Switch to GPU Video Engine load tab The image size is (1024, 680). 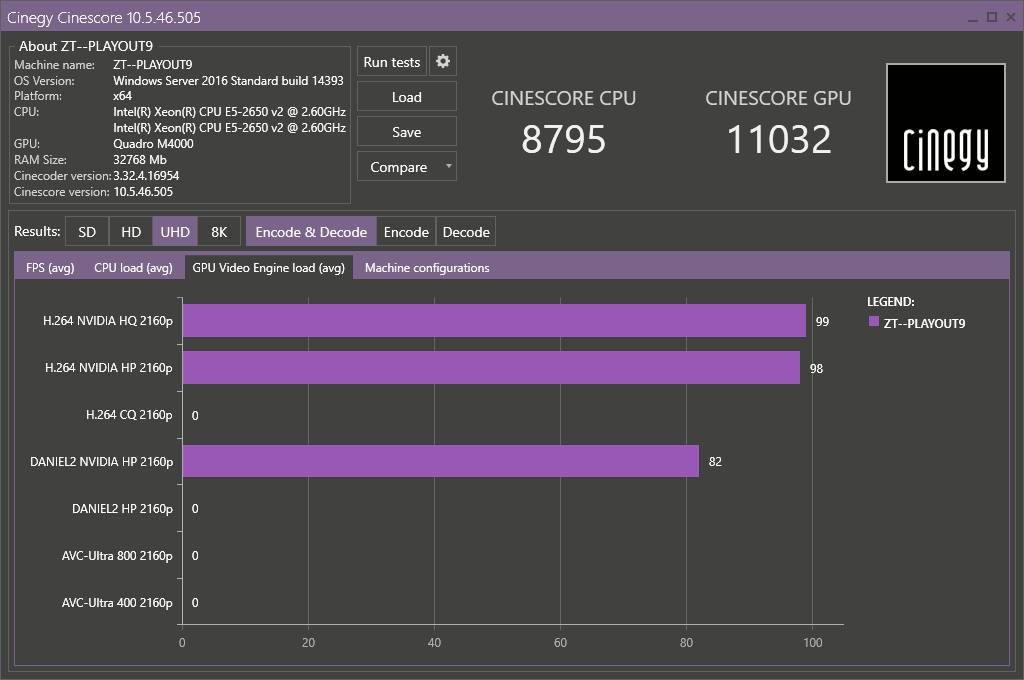[x=268, y=268]
